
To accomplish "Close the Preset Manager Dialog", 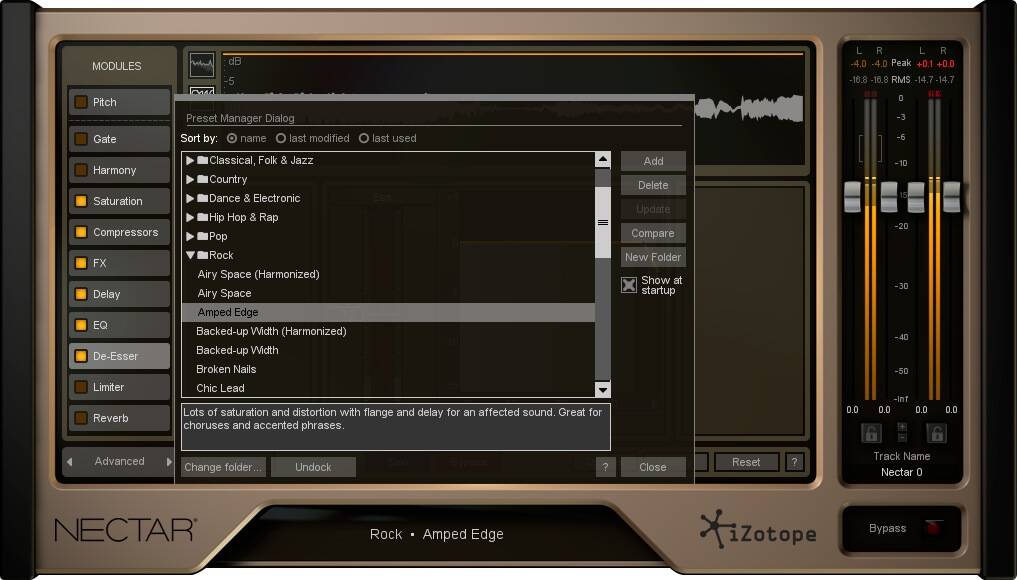I will (653, 467).
